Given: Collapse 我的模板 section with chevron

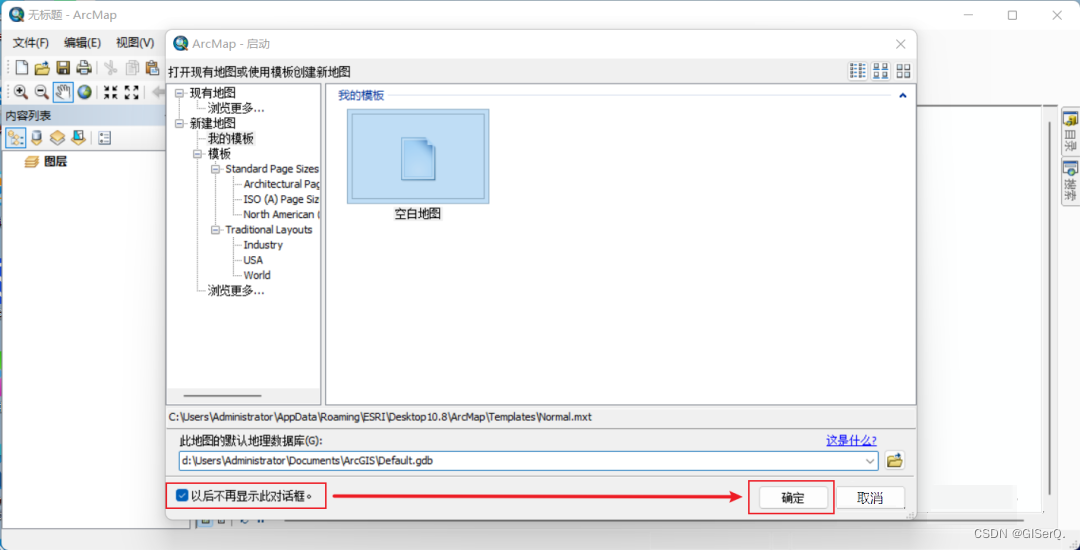Looking at the screenshot, I should pos(902,96).
